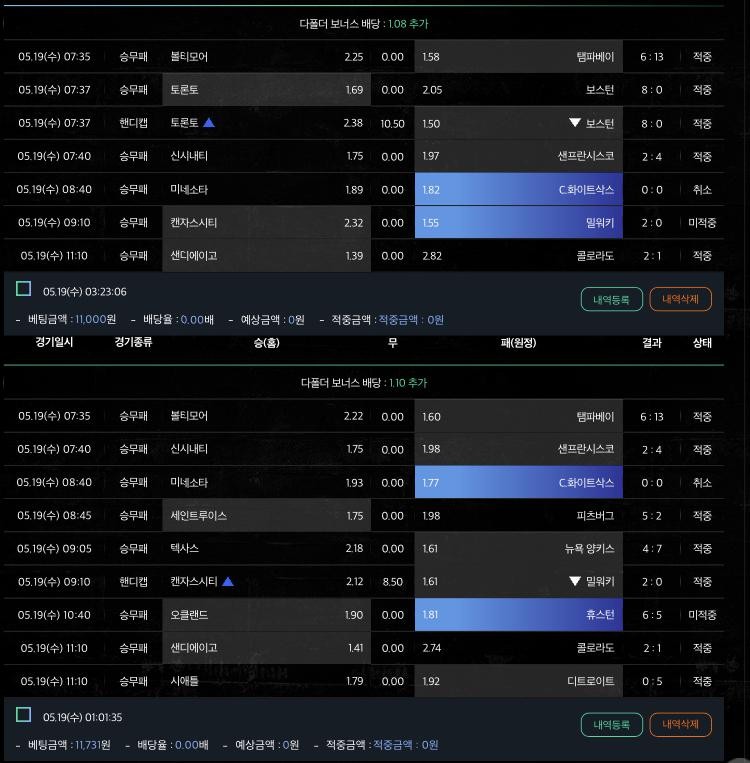The height and width of the screenshot is (763, 750).
Task: Select the 캔자스시티 home cell with odds 2.32
Action: [x=267, y=222]
